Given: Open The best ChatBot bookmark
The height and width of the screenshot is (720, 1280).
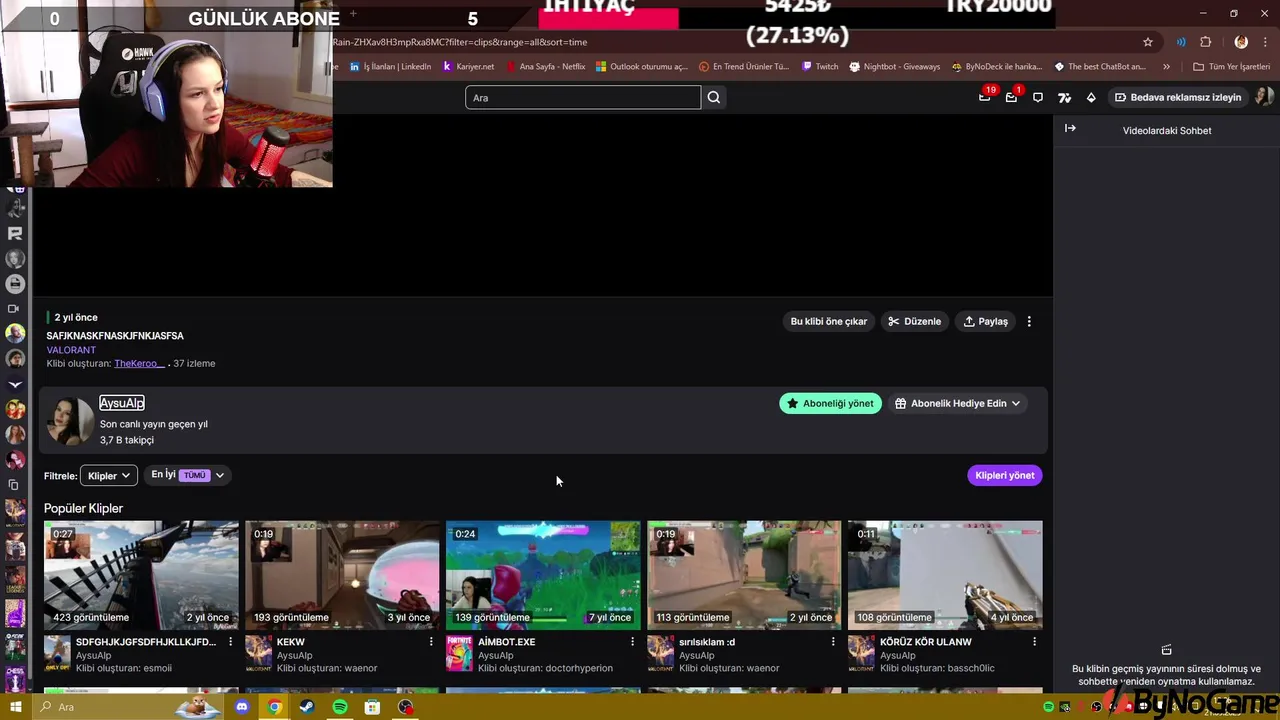Looking at the screenshot, I should [1100, 67].
